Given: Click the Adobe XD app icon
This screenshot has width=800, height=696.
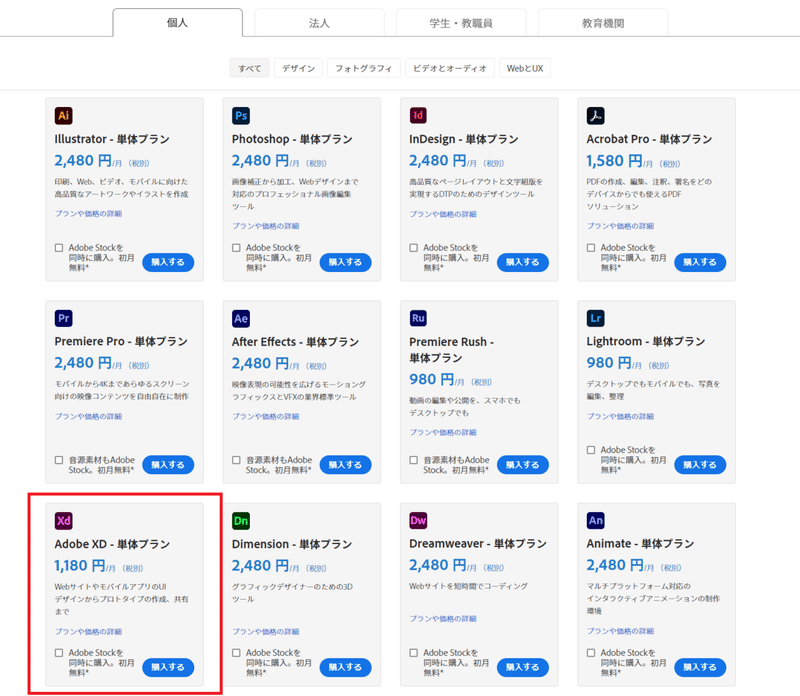Looking at the screenshot, I should [62, 520].
